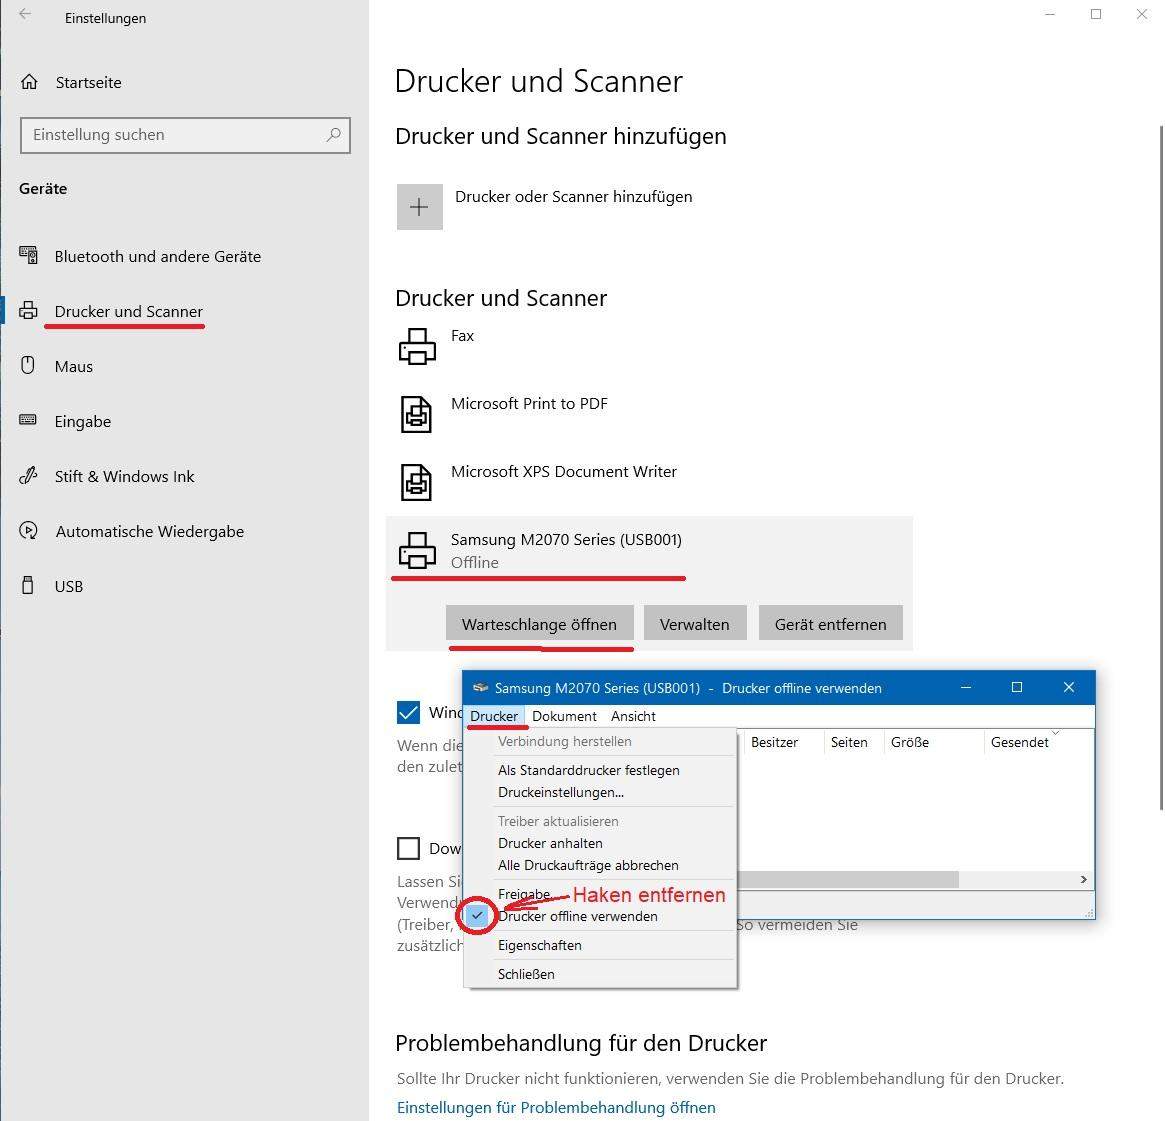1165x1121 pixels.
Task: Click printer icon in queue window title bar
Action: coord(481,688)
